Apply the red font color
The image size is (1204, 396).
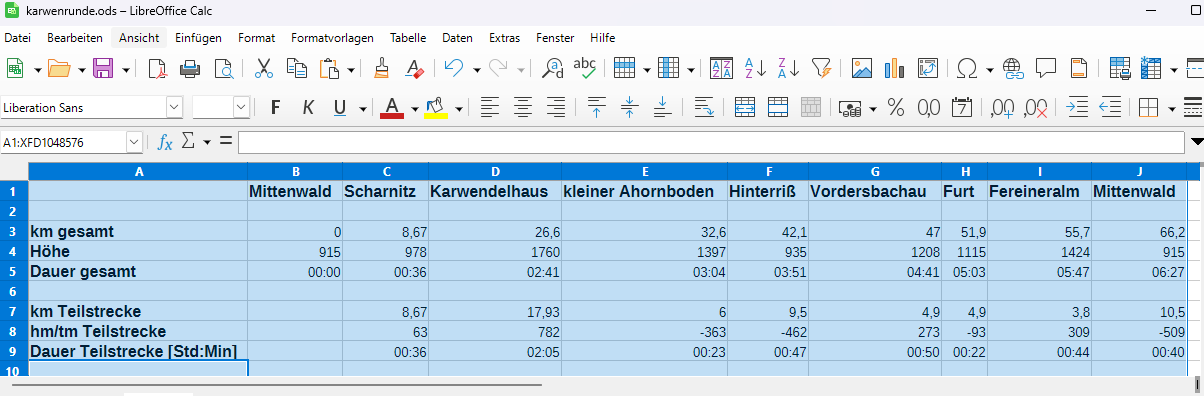point(391,107)
